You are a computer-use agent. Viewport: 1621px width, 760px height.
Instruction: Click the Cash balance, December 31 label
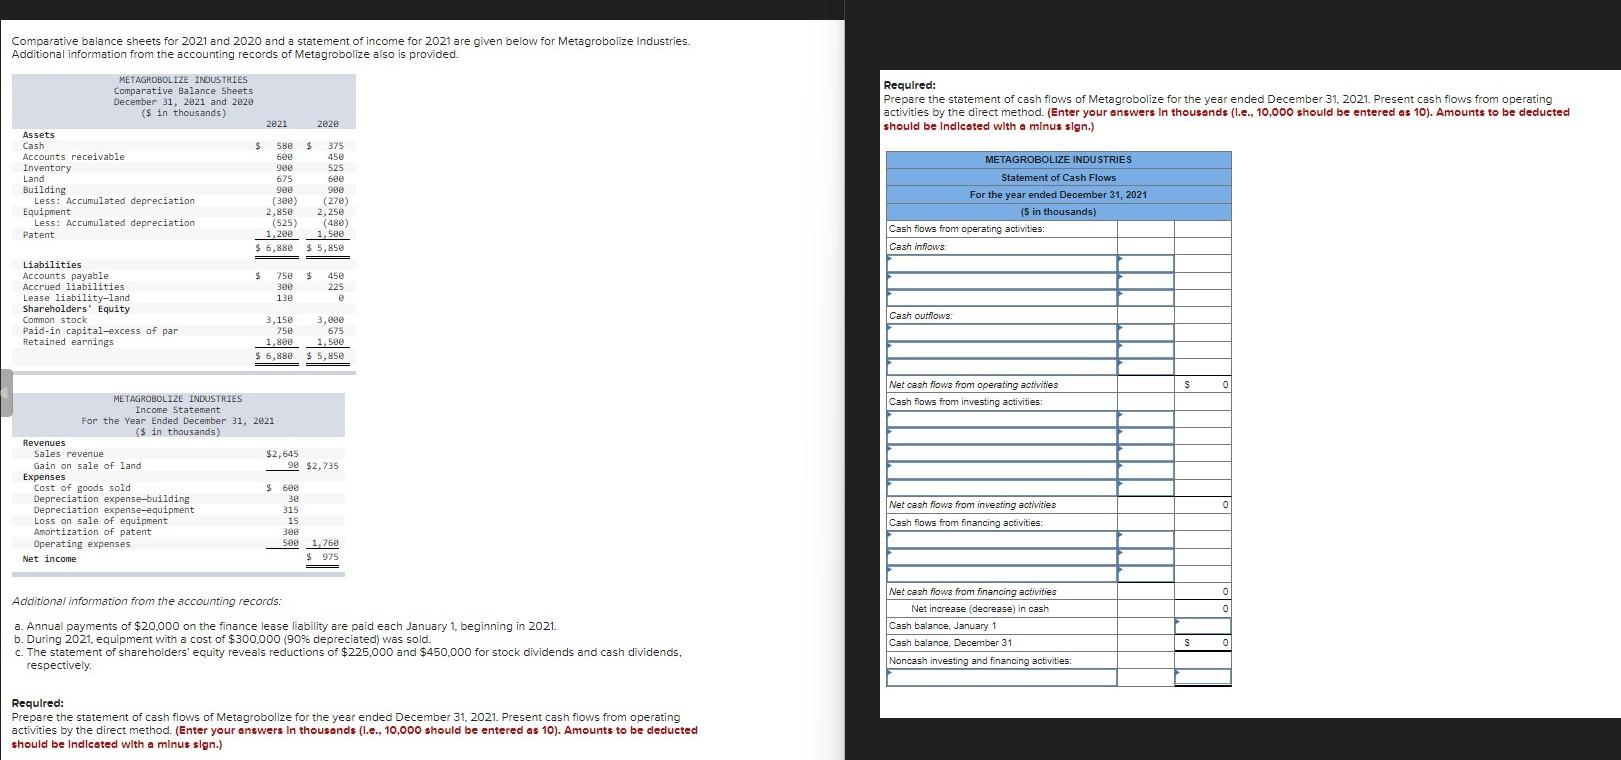[950, 643]
